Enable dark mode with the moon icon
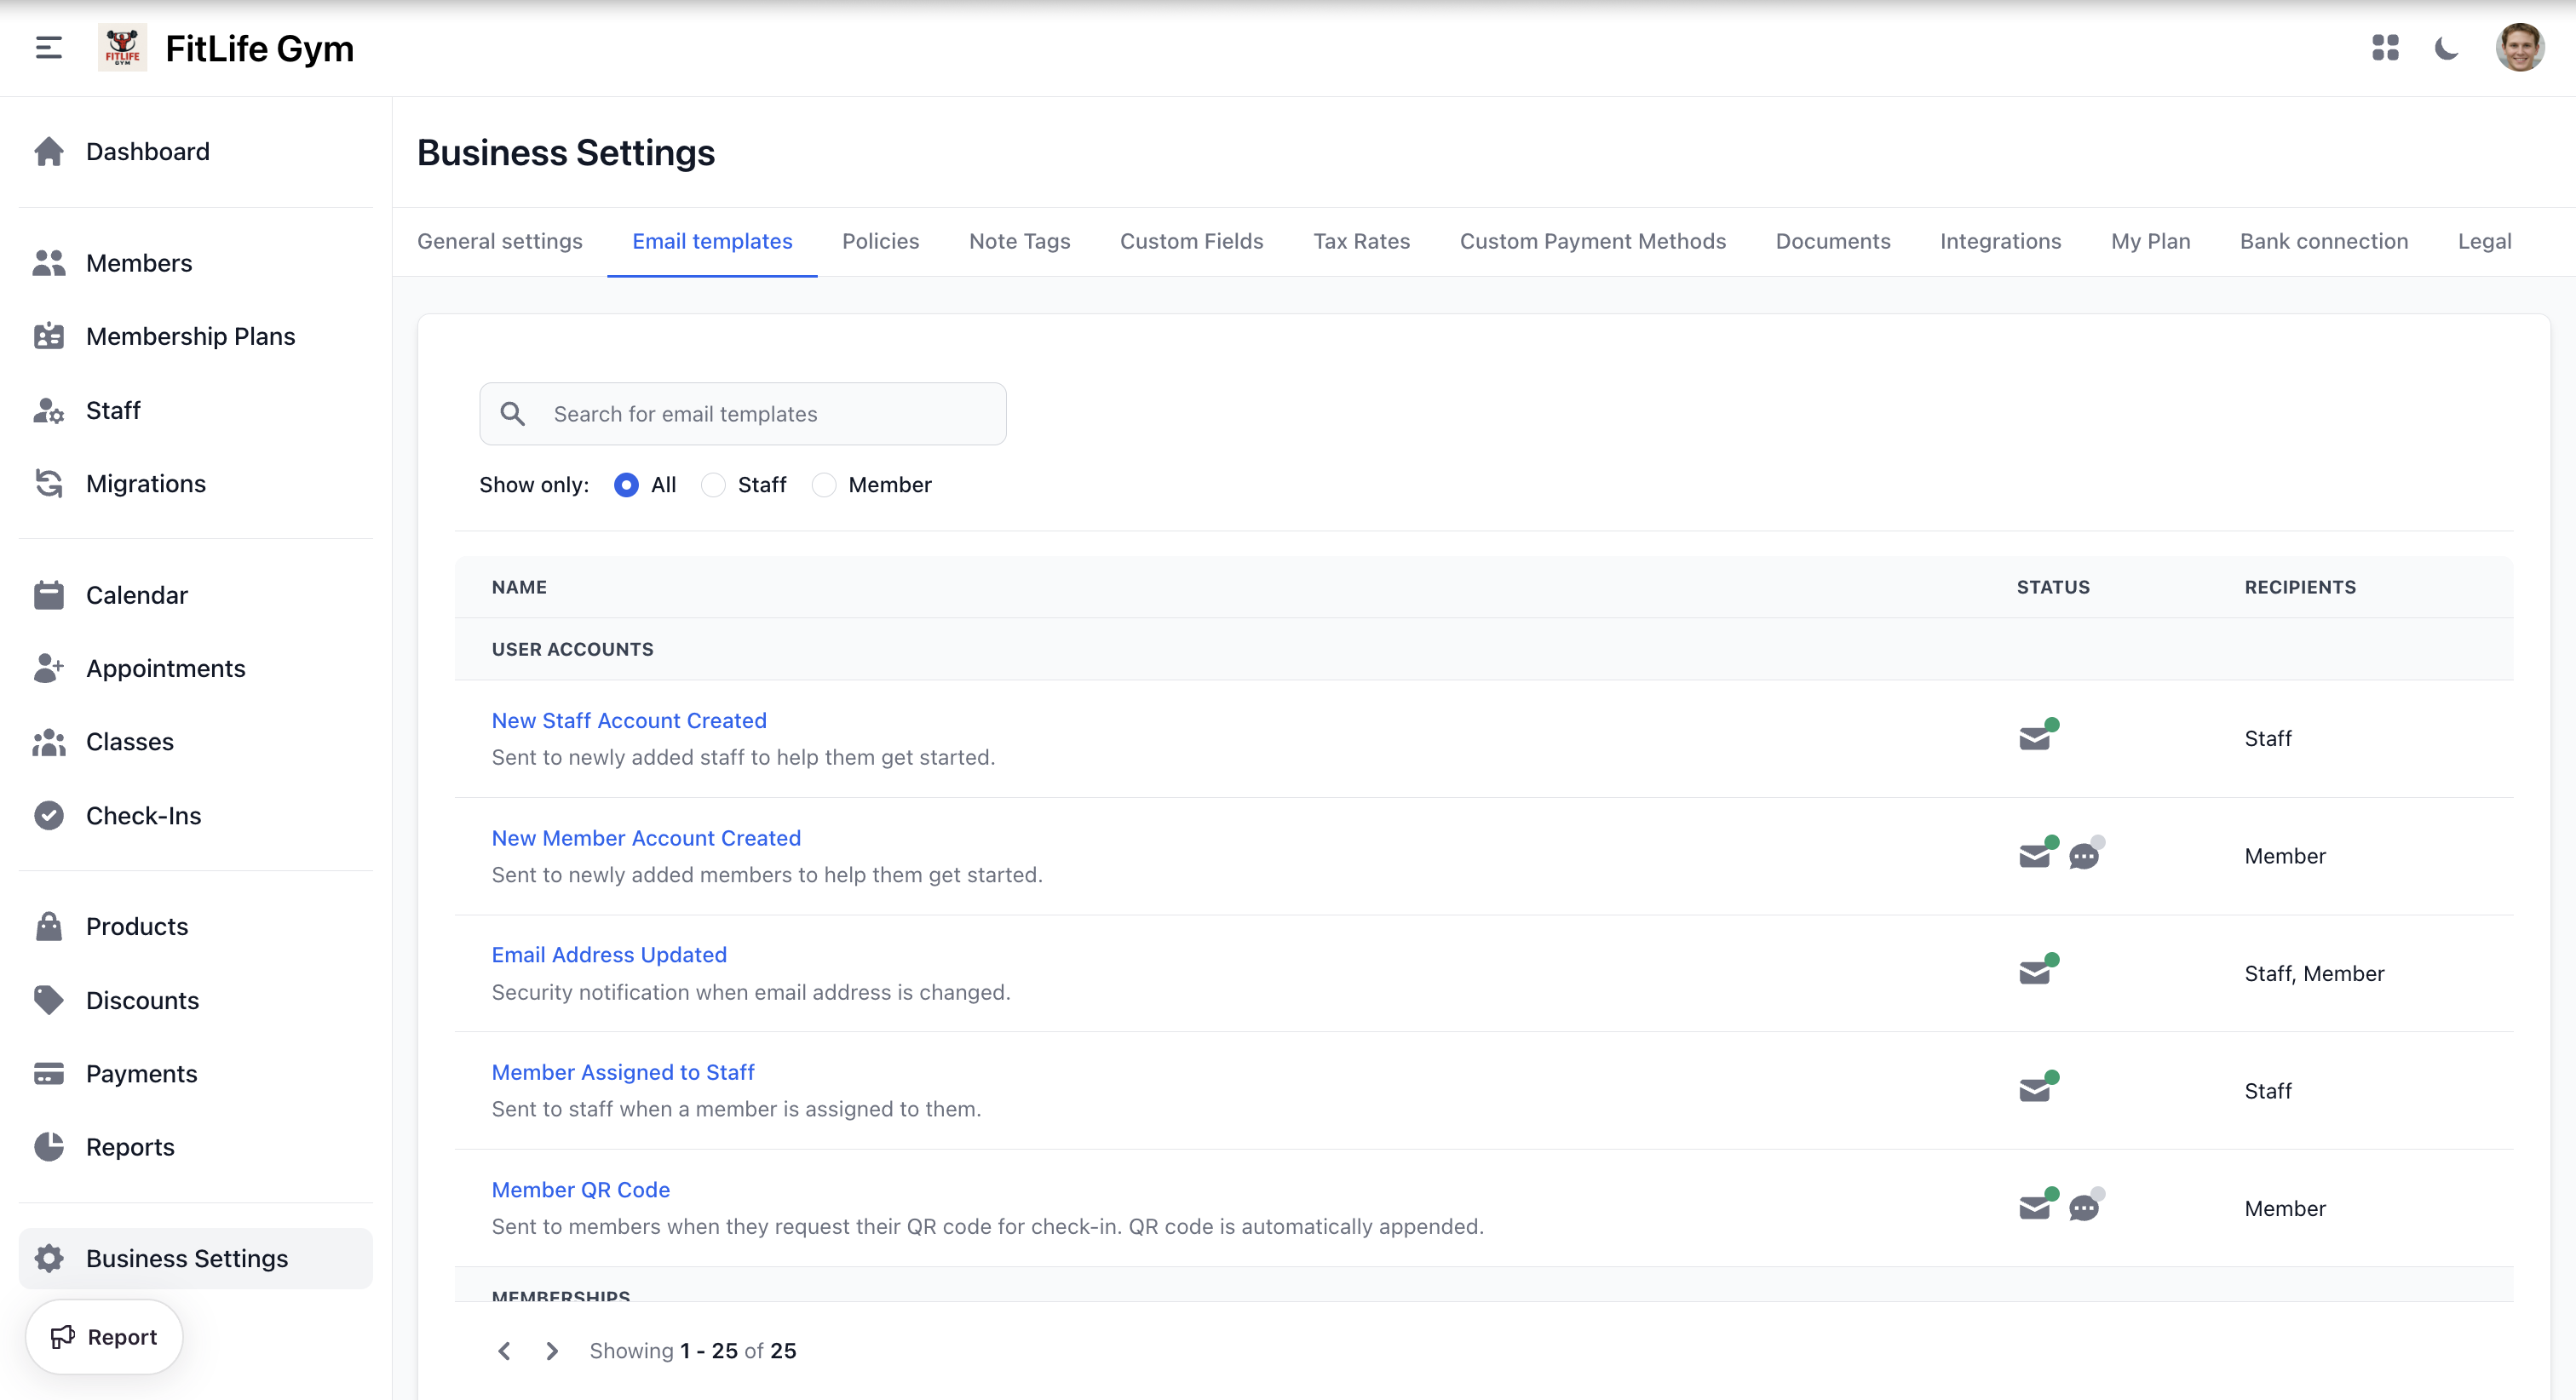 click(2447, 48)
